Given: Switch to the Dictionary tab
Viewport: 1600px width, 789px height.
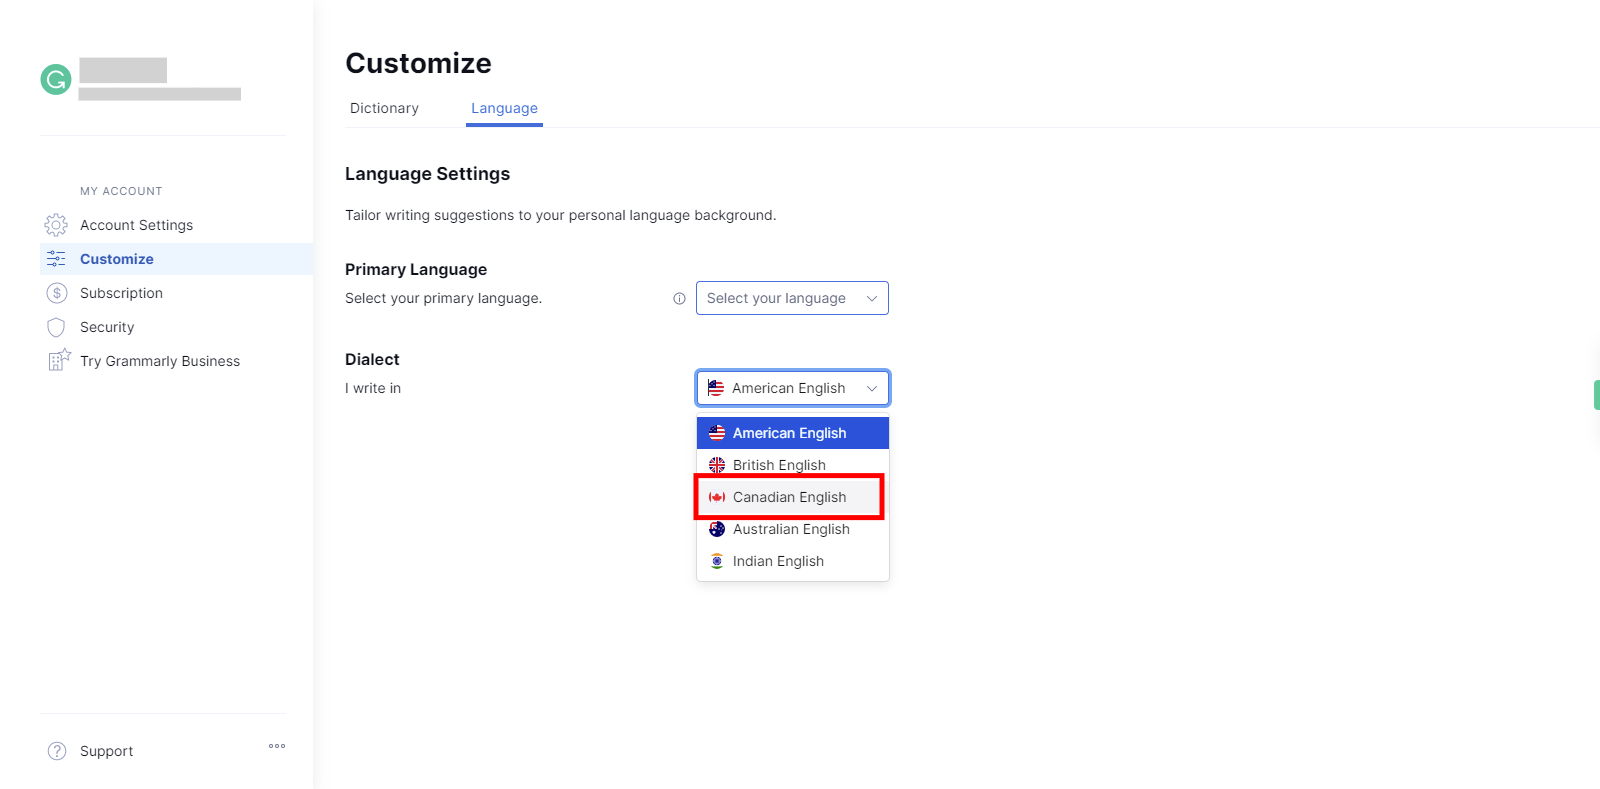Looking at the screenshot, I should click(x=384, y=108).
